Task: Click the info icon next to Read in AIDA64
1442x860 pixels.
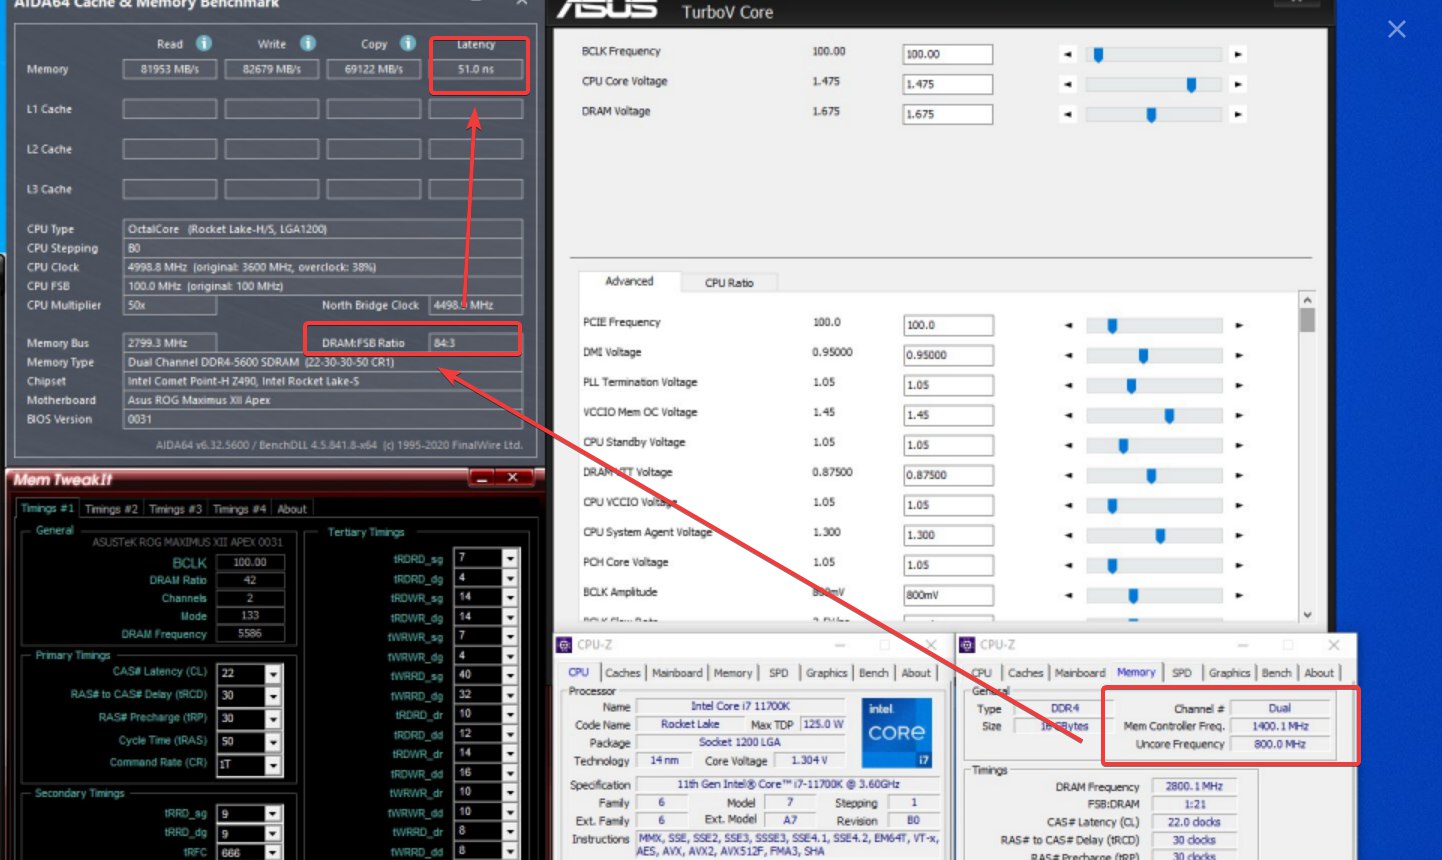Action: coord(204,43)
